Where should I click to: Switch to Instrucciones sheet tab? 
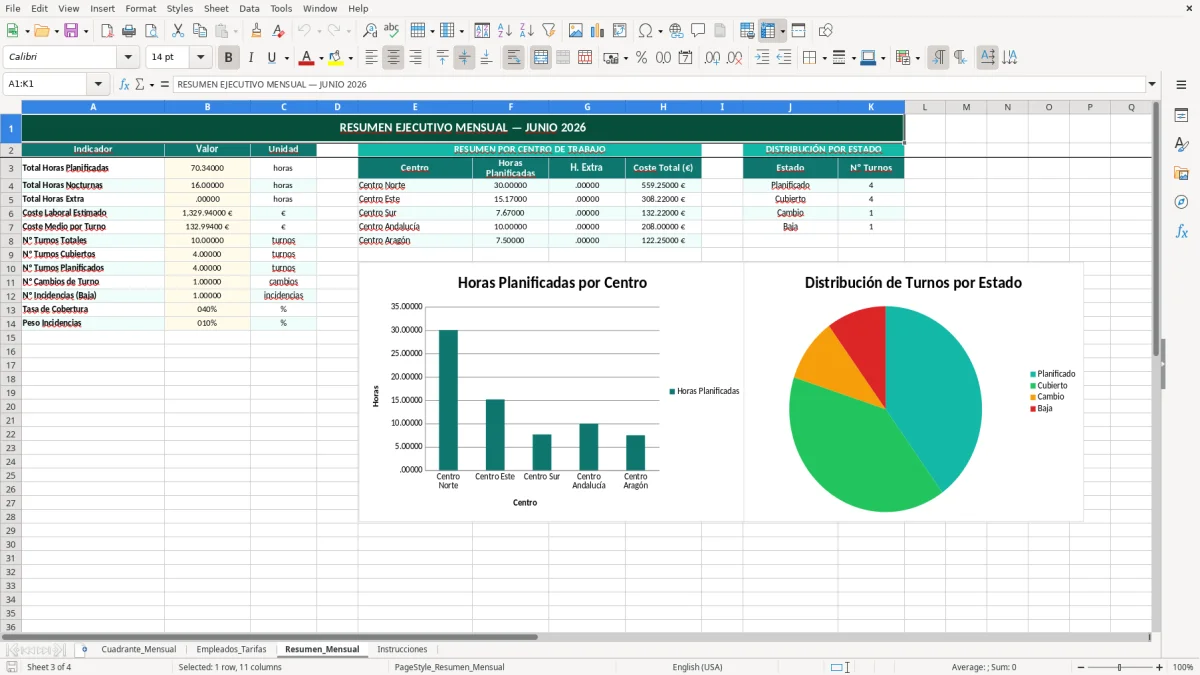402,649
